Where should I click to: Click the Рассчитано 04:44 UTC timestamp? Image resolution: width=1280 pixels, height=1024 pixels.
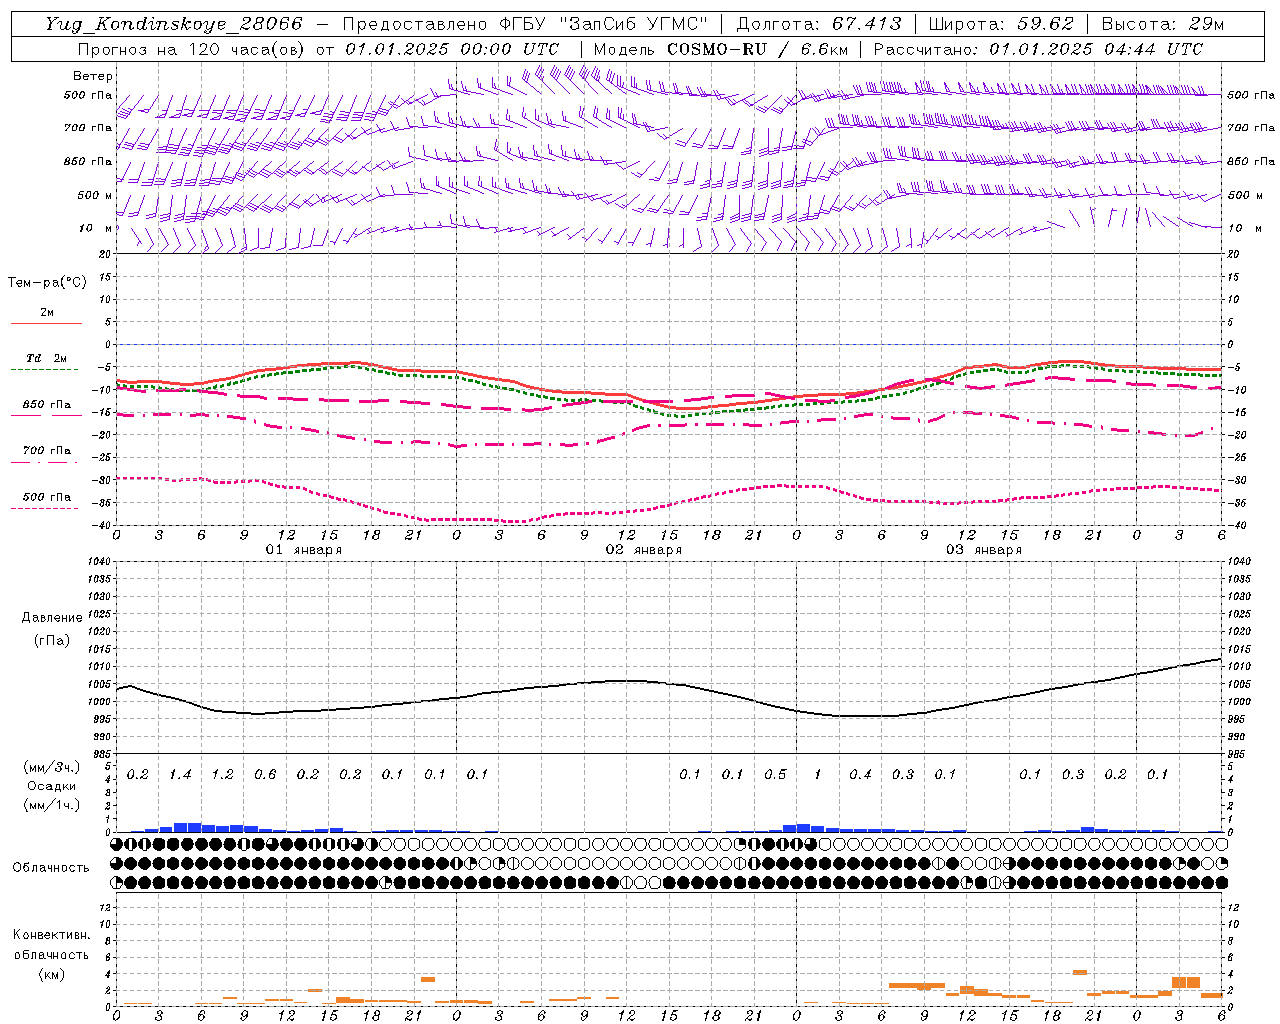point(1038,49)
